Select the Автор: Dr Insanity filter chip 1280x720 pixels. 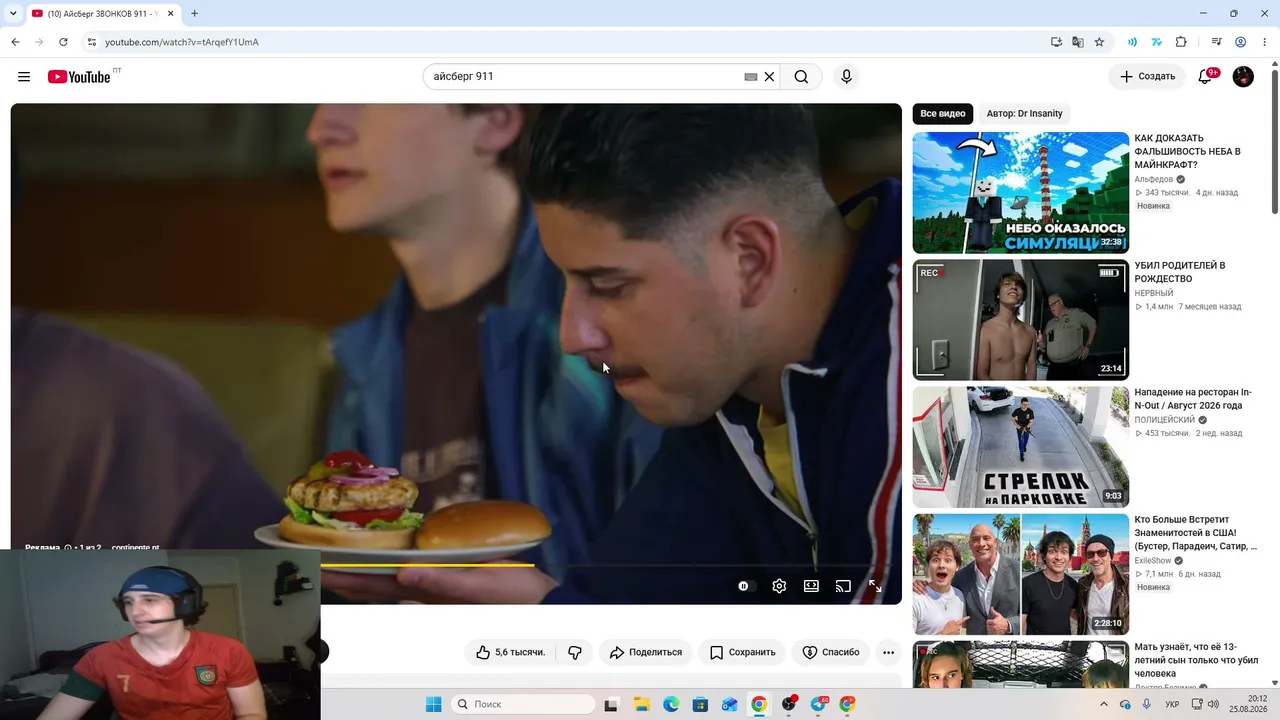pos(1025,114)
